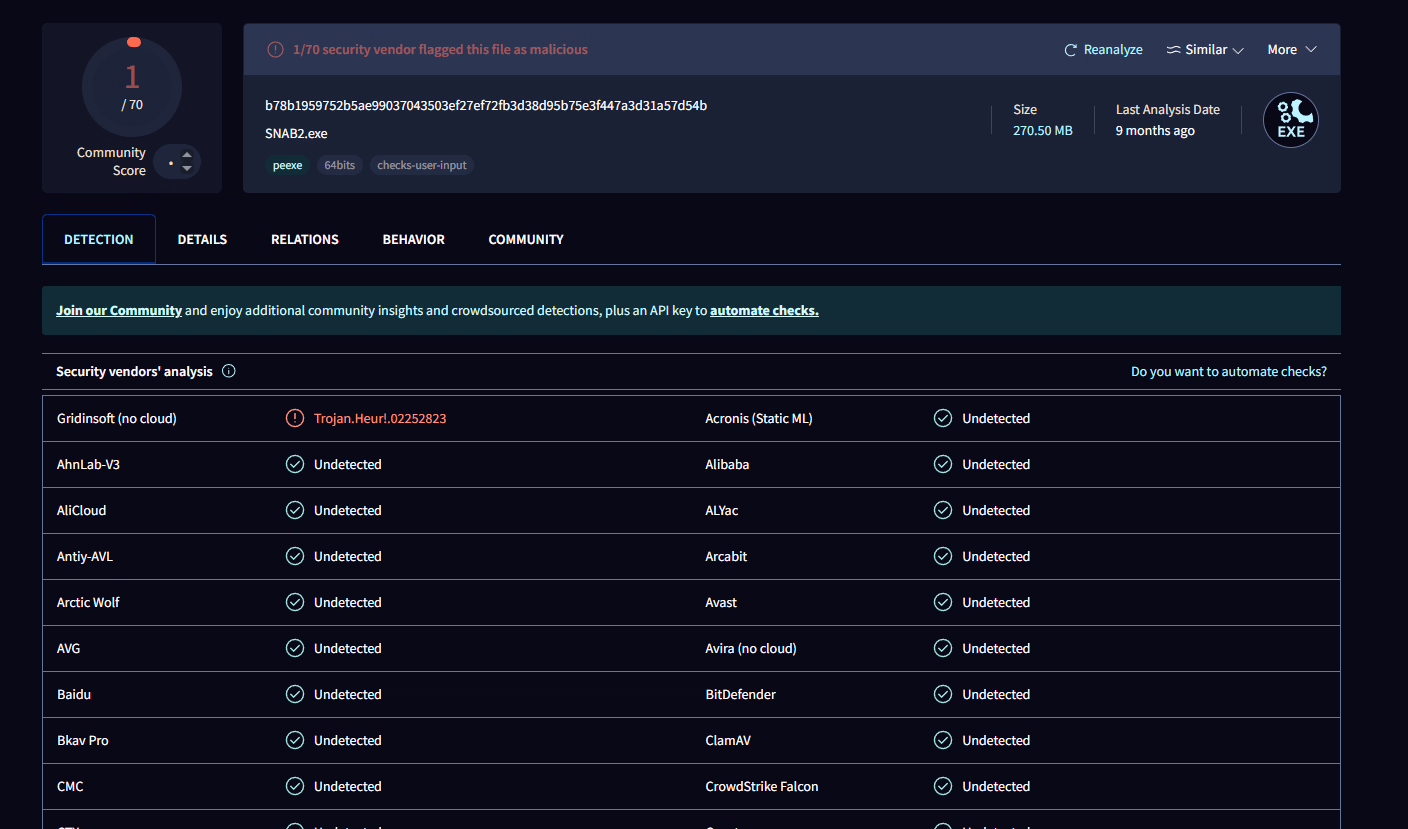Click the Baidu vendor name
The image size is (1408, 829).
[74, 694]
